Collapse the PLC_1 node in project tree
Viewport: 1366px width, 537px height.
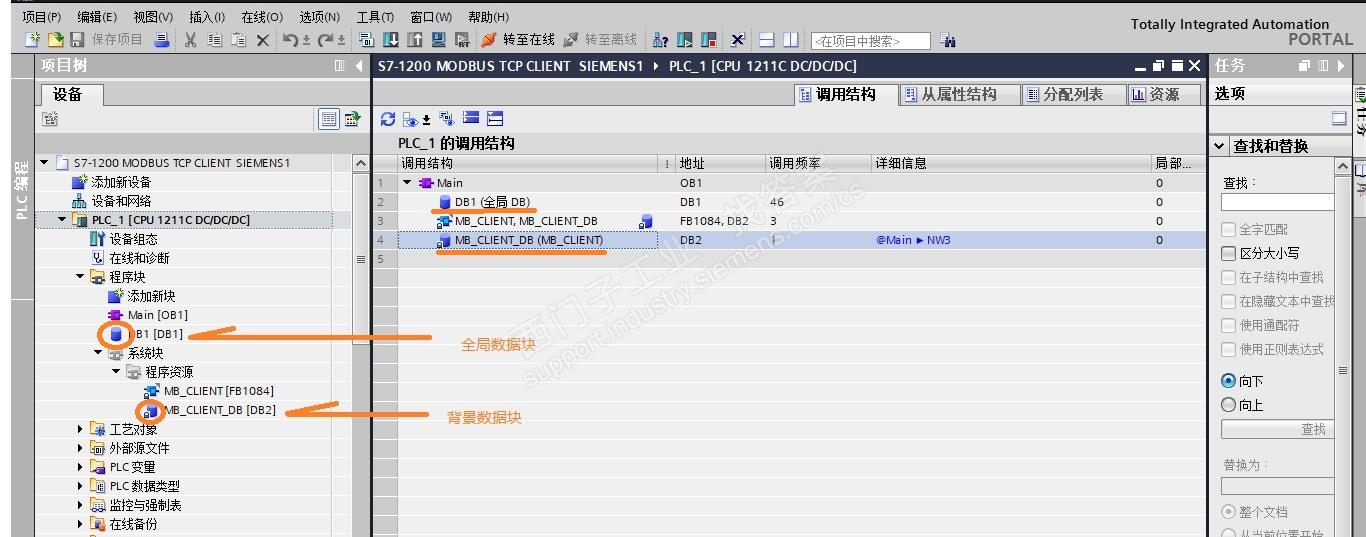(x=62, y=220)
